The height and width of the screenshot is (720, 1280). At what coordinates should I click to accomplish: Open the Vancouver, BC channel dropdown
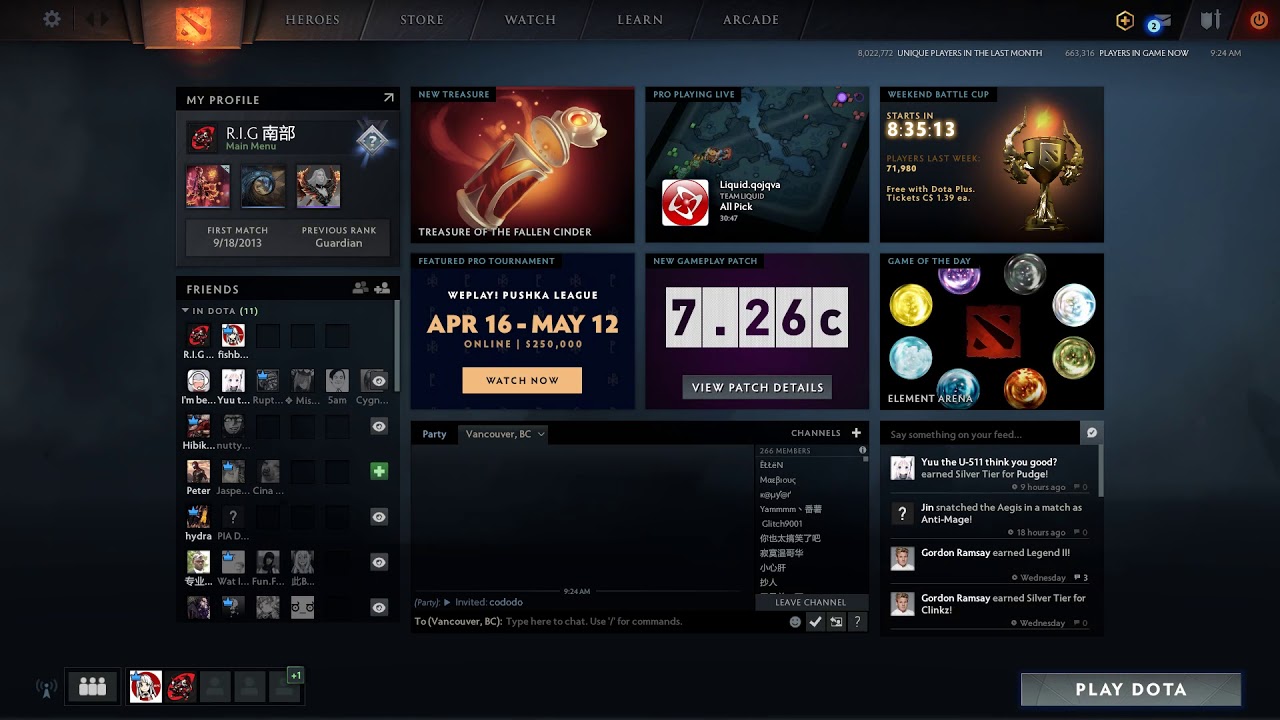503,434
